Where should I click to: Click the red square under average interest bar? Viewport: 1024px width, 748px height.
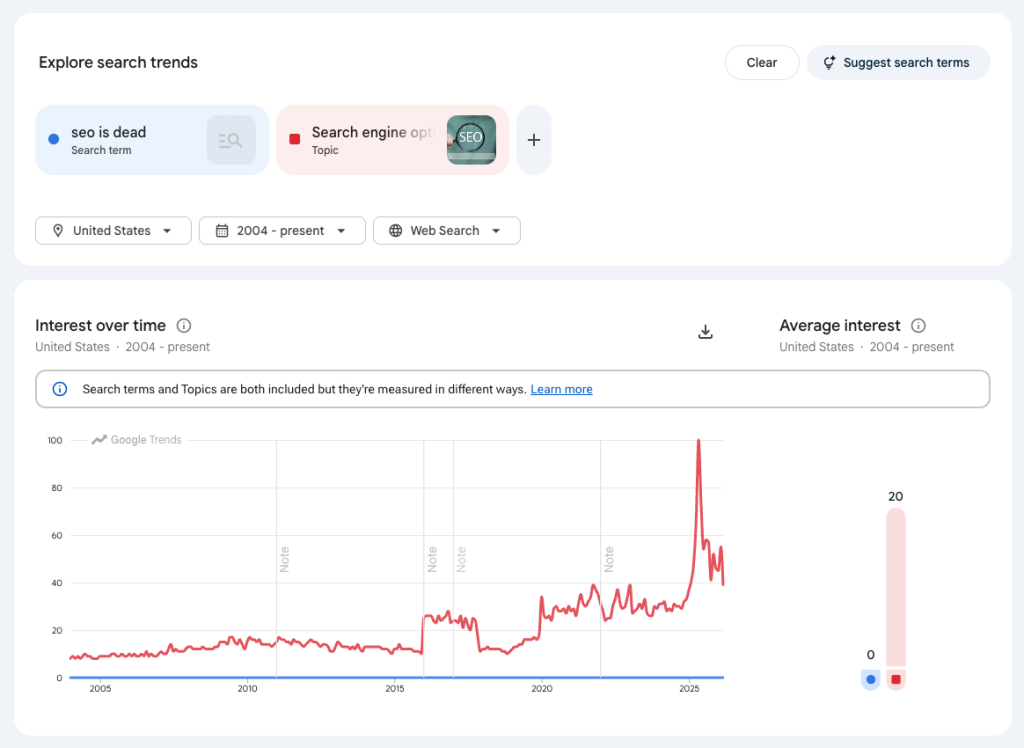point(896,680)
